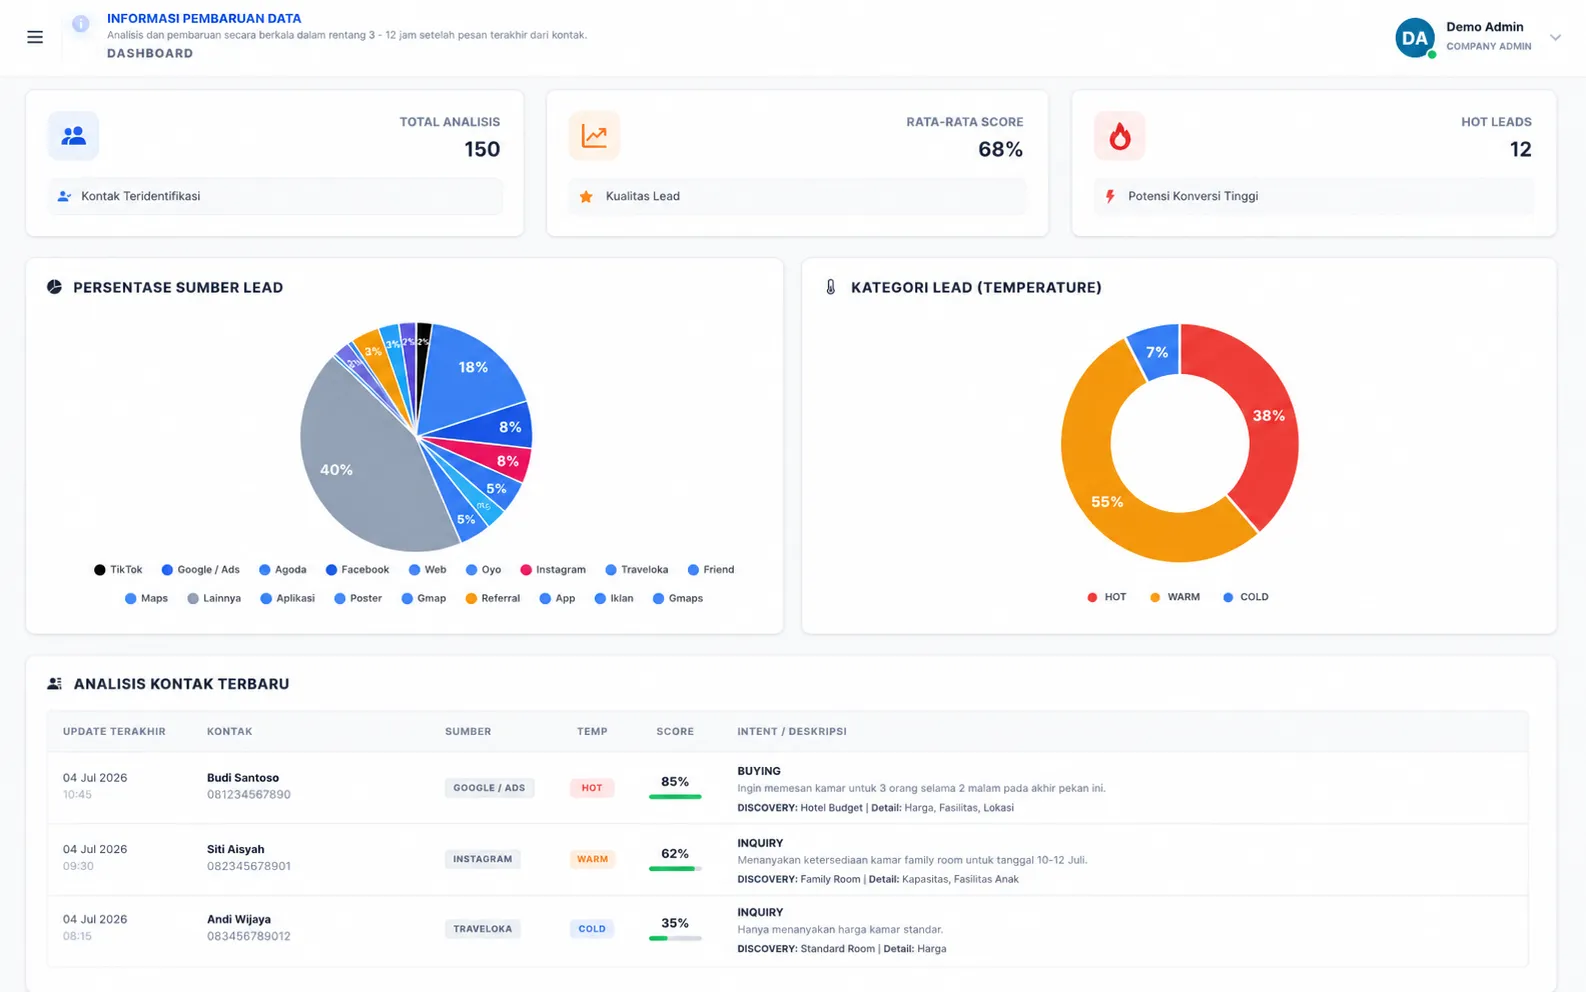
Task: Click the thermometer icon in Kategori Lead
Action: pyautogui.click(x=830, y=287)
